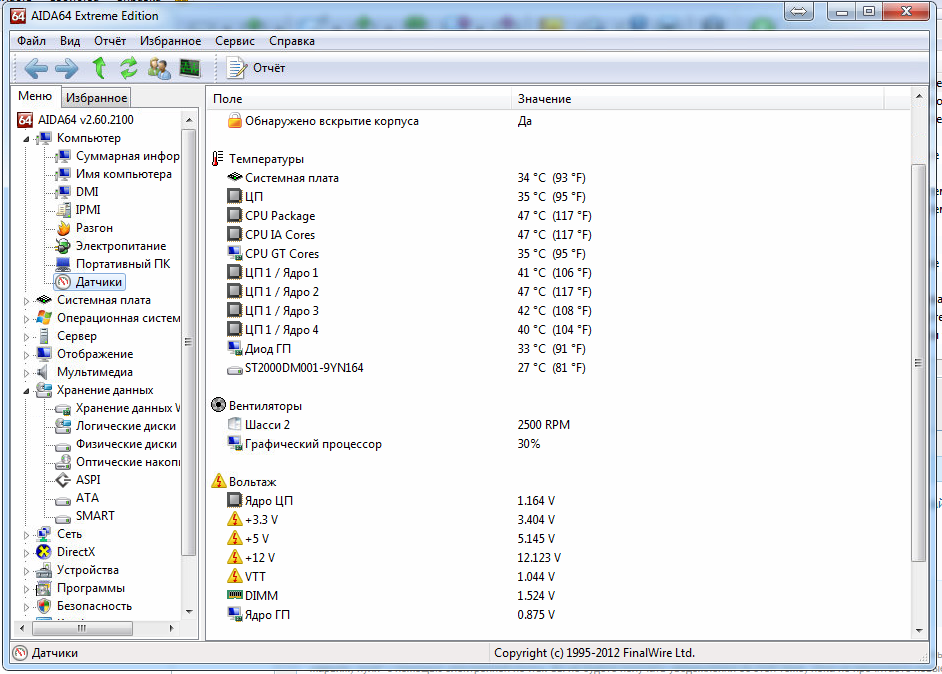Switch to the Избранное tab
Image resolution: width=942 pixels, height=674 pixels.
[x=96, y=97]
